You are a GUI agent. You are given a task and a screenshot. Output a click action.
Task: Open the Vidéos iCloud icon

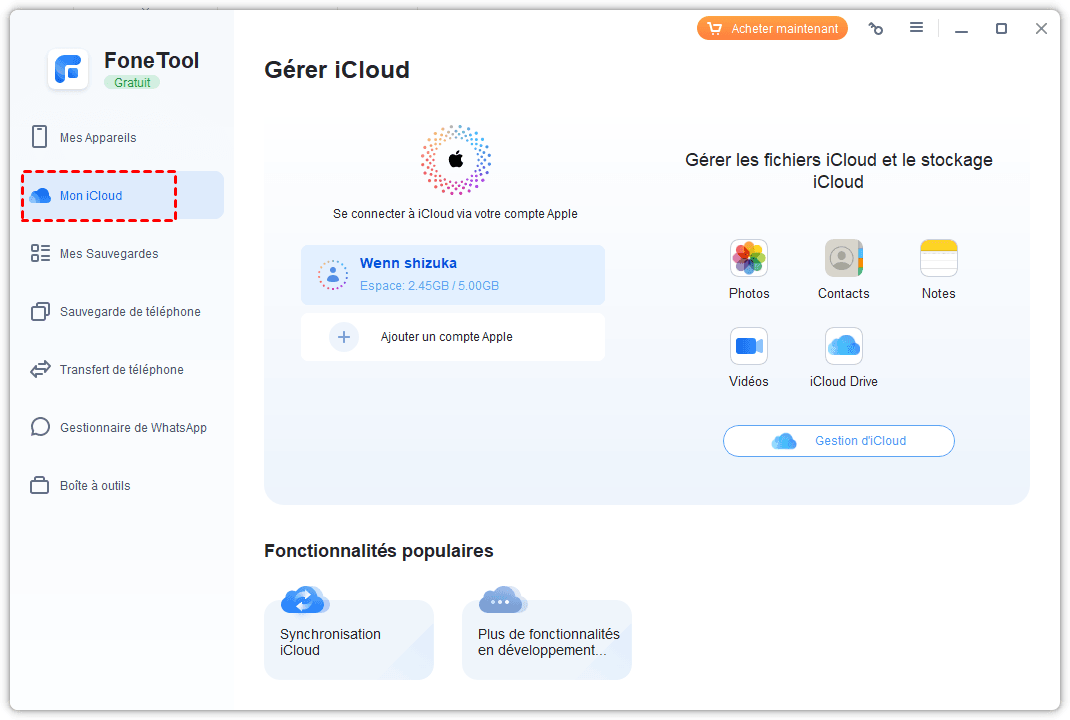[x=748, y=347]
